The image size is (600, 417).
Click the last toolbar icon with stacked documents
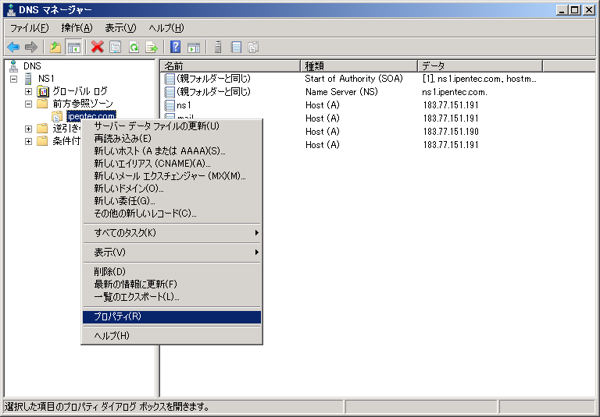click(253, 47)
